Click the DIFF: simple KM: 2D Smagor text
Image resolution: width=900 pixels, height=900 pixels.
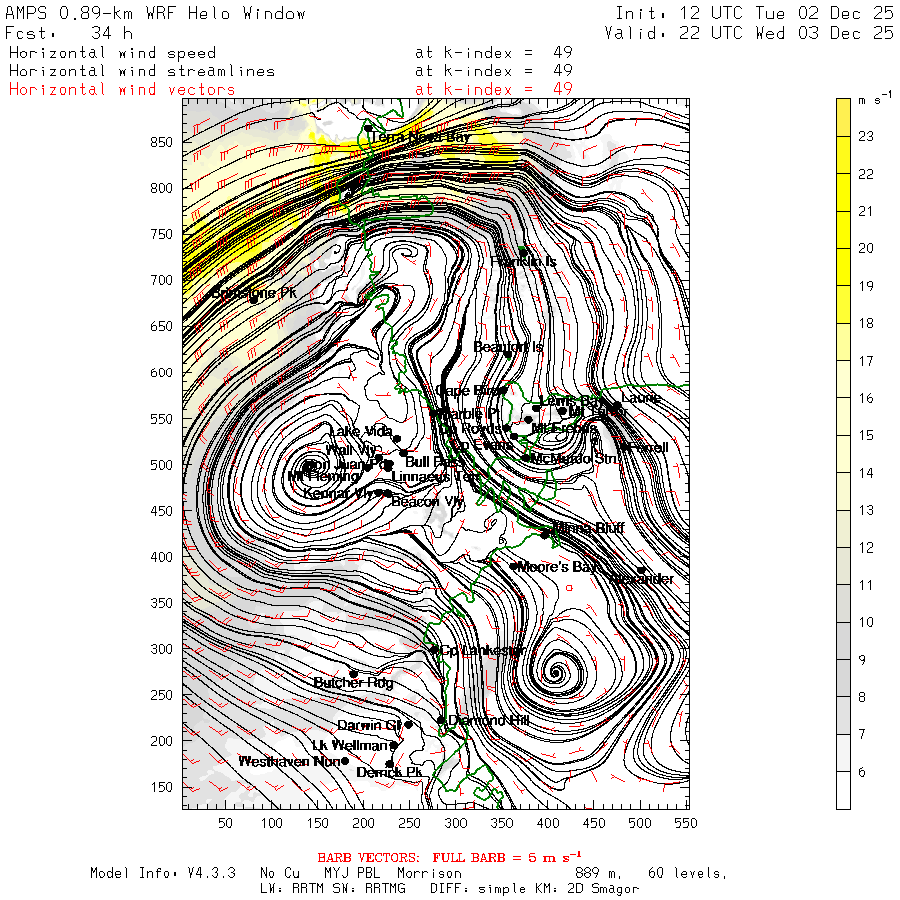[534, 889]
